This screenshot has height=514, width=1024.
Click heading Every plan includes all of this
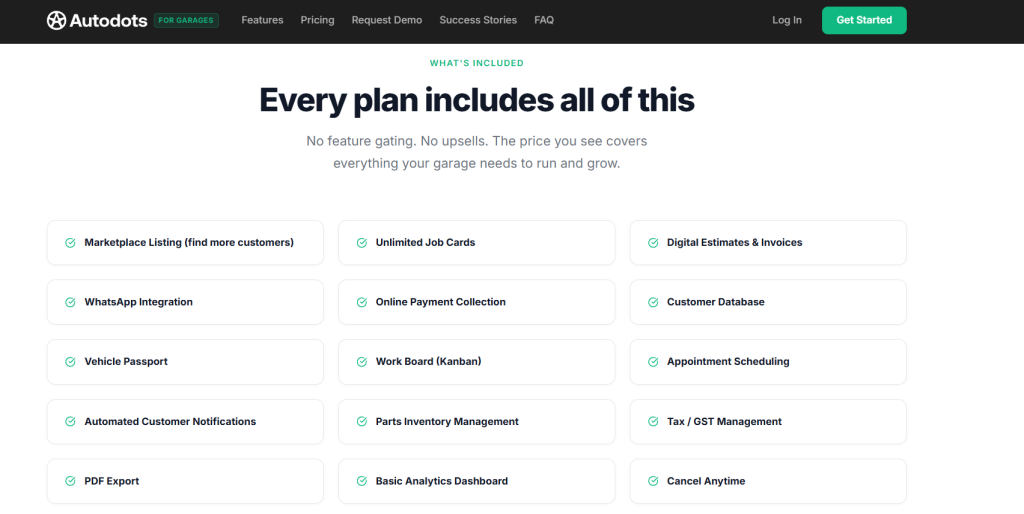[477, 100]
